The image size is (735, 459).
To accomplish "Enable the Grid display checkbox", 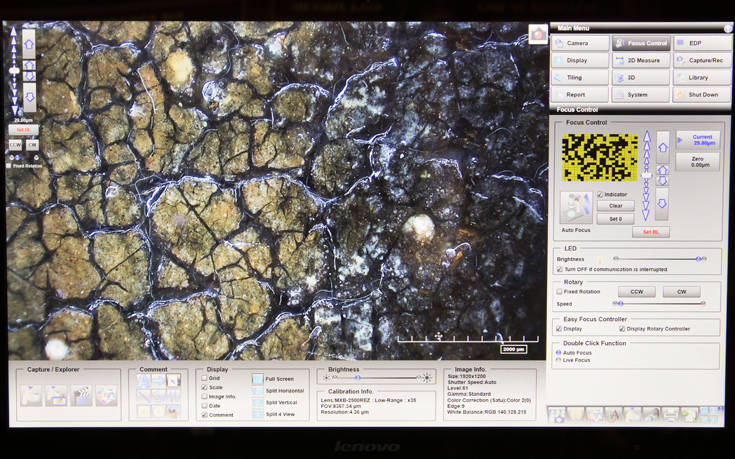I will coord(203,378).
